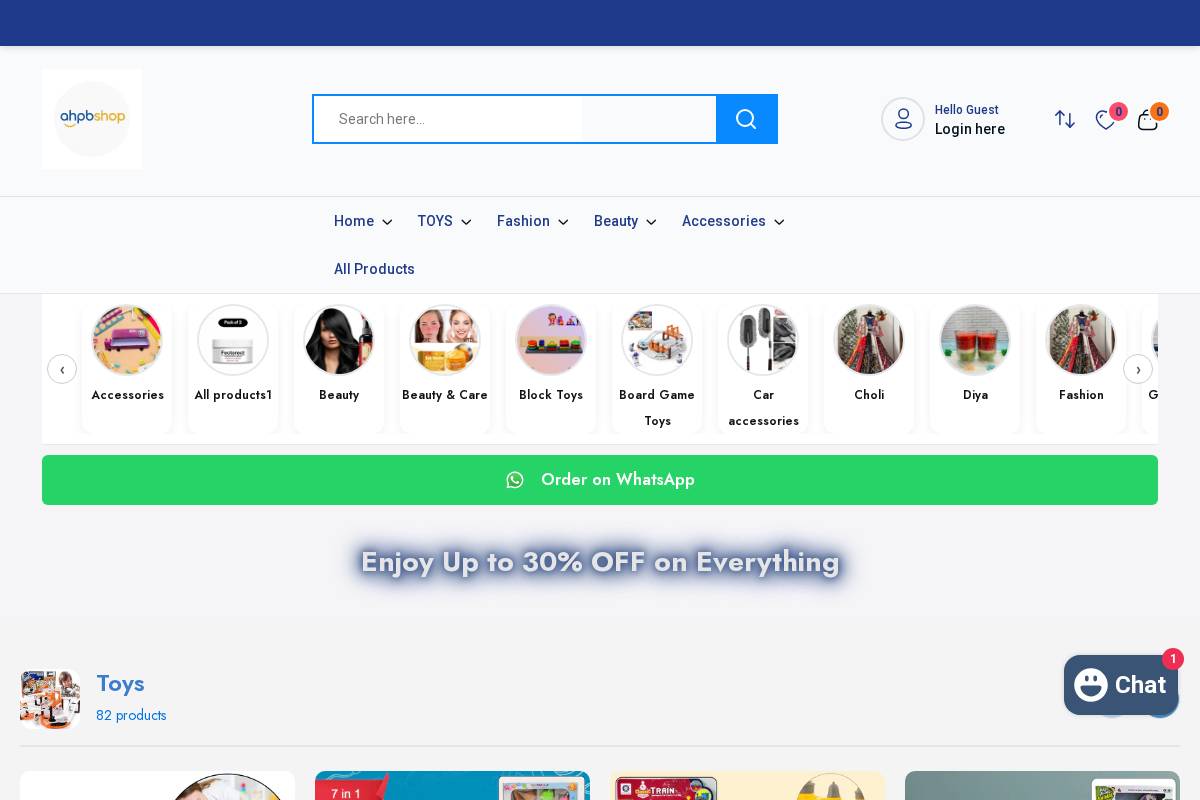Click the ahpbshop logo
This screenshot has width=1200, height=800.
point(92,119)
